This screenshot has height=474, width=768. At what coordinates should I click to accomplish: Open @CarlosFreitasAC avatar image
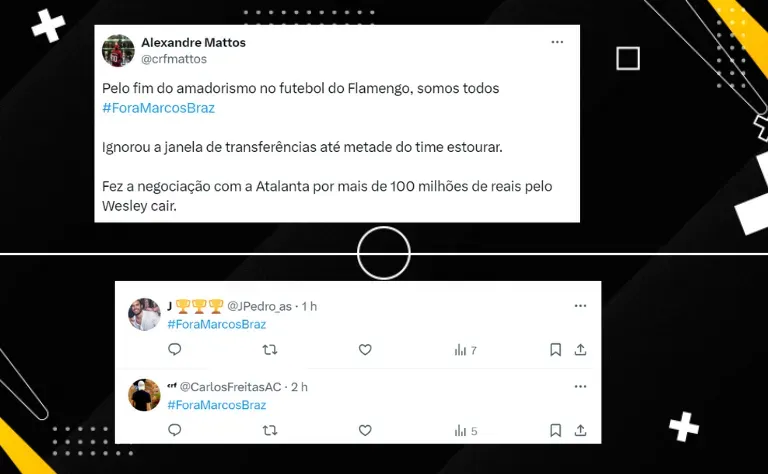click(x=144, y=395)
